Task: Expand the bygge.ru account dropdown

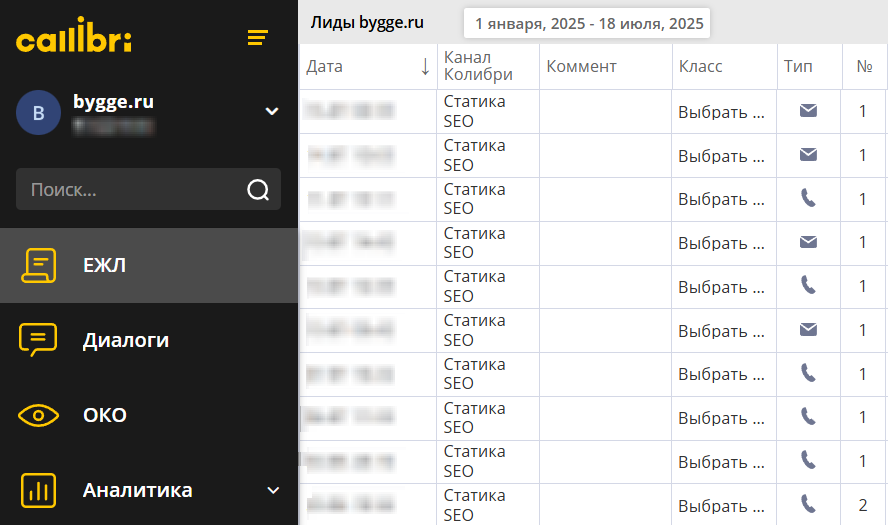Action: 272,111
